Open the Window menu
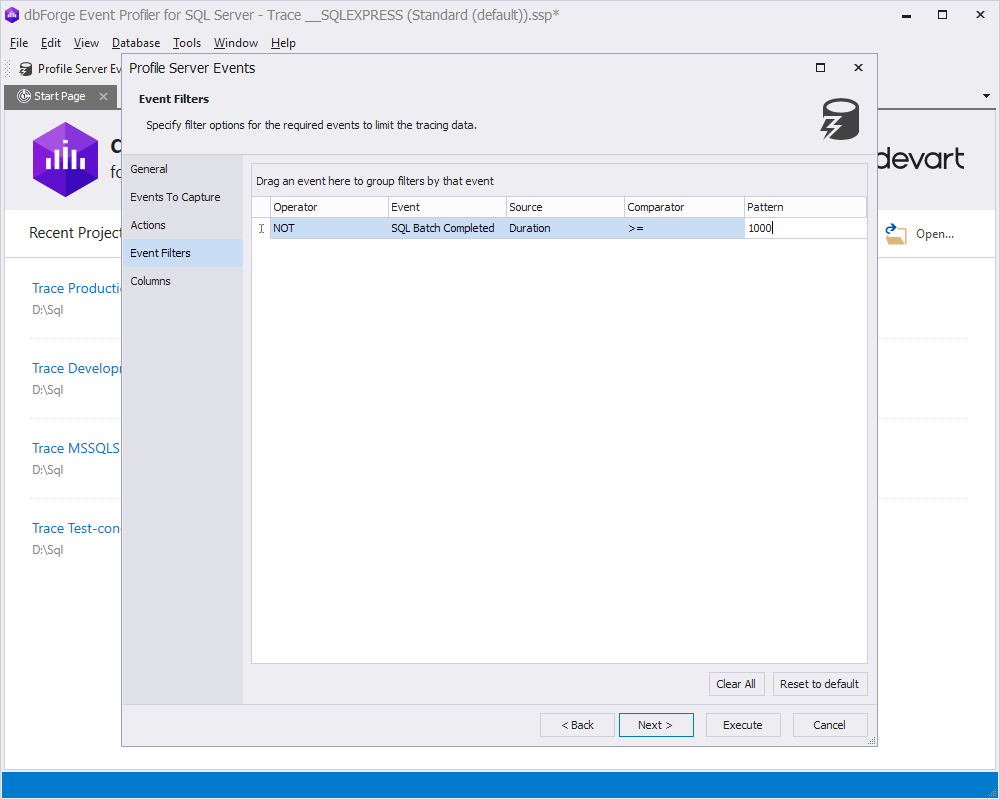This screenshot has width=1000, height=800. point(235,43)
